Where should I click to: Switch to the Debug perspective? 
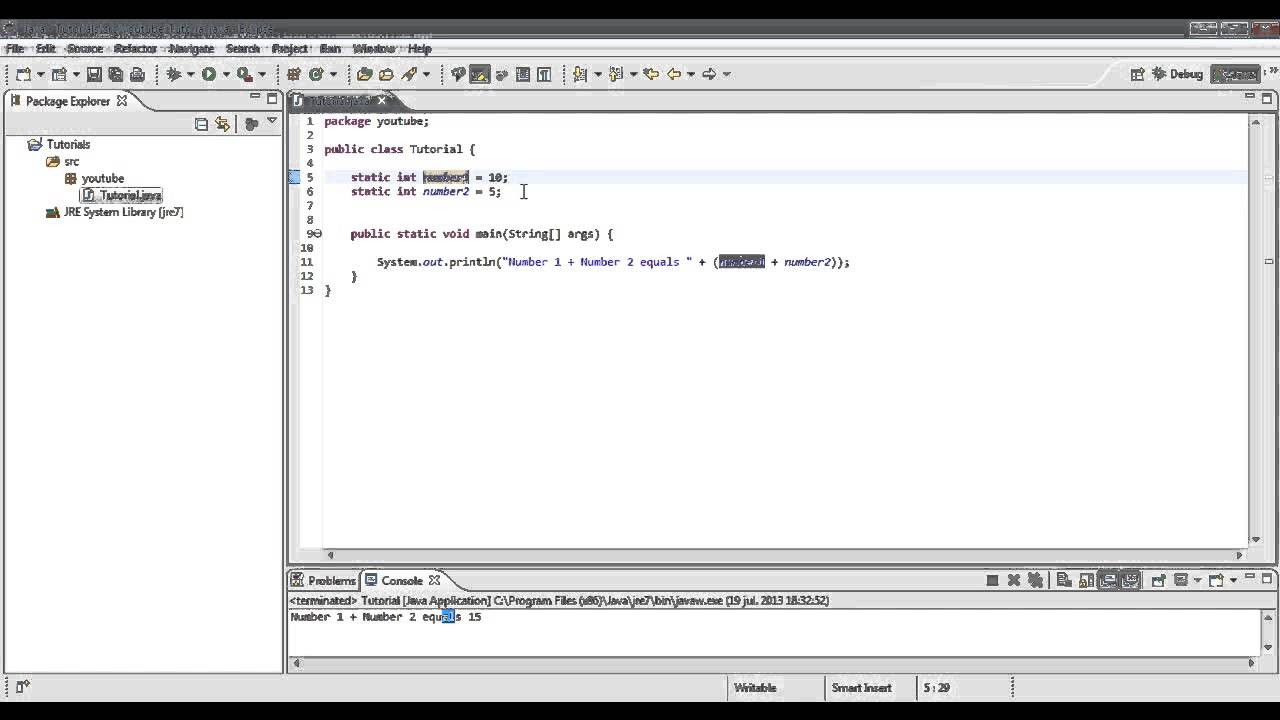coord(1177,74)
